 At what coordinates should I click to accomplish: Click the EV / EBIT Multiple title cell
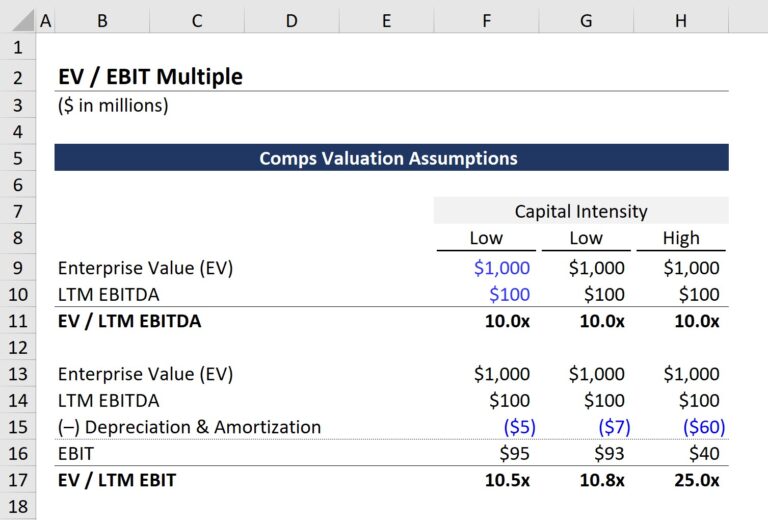point(150,77)
